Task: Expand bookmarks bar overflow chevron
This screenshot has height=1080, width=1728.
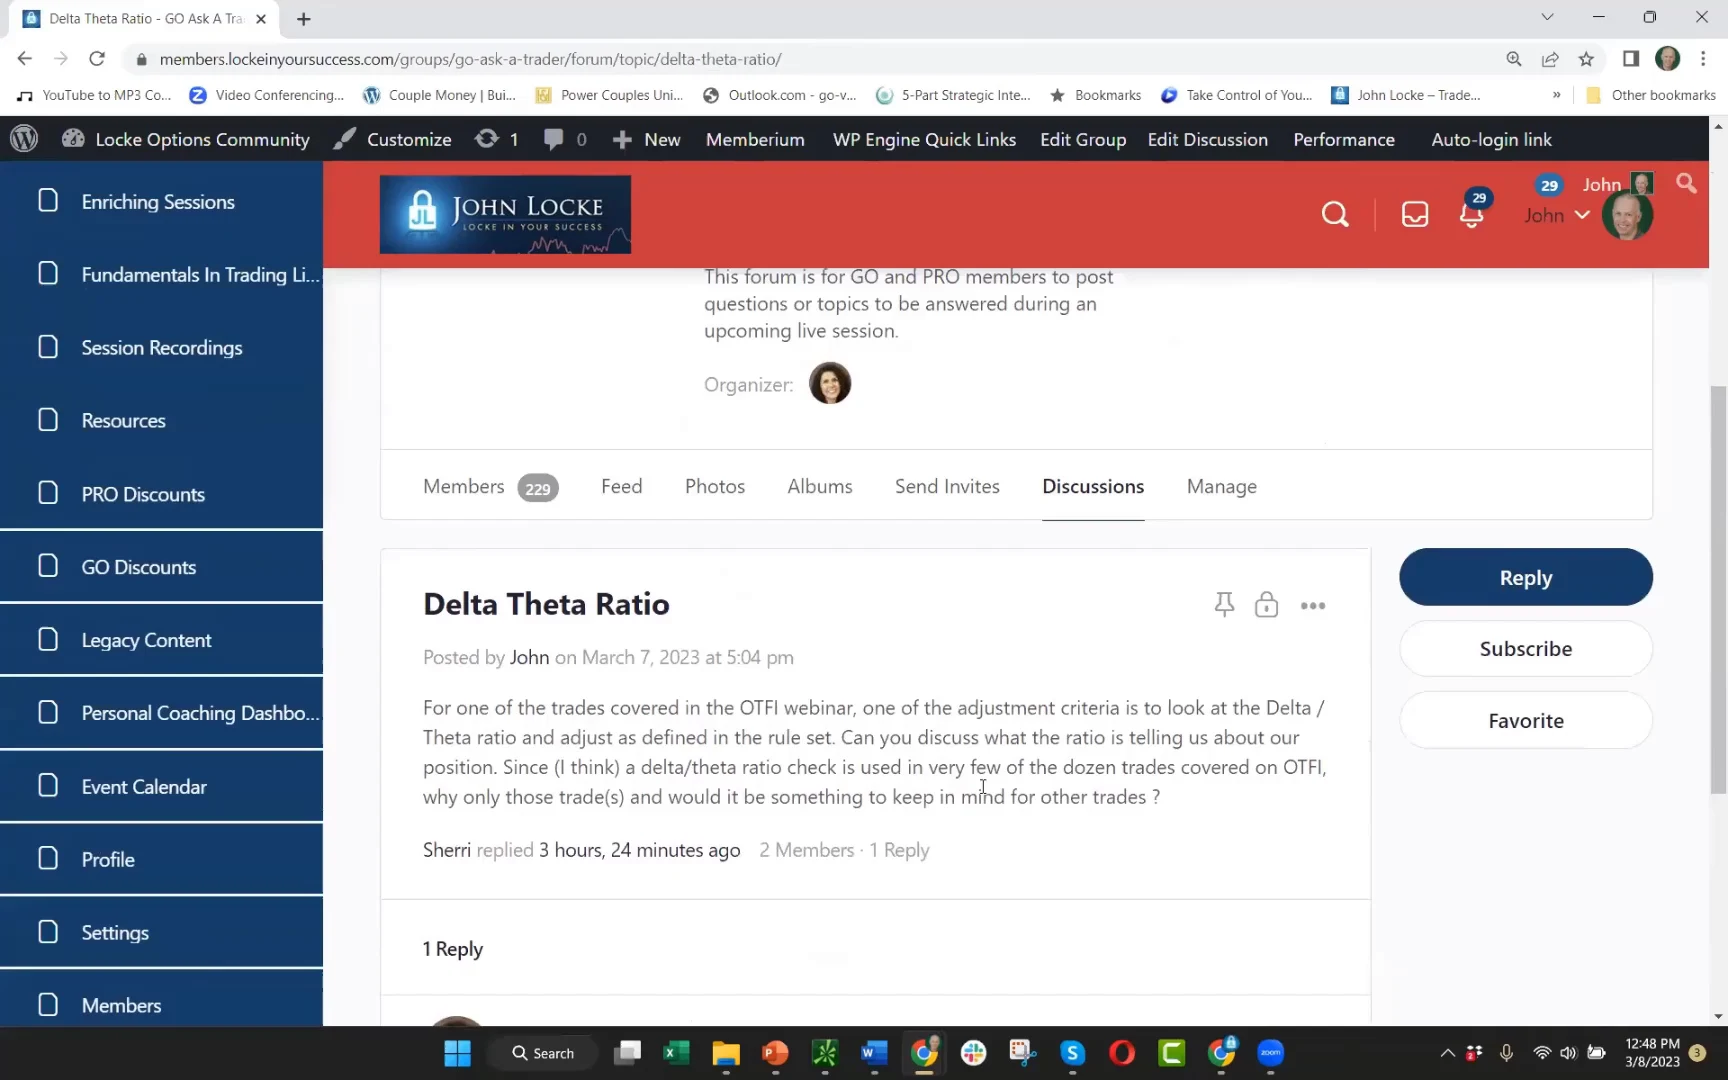Action: pos(1556,95)
